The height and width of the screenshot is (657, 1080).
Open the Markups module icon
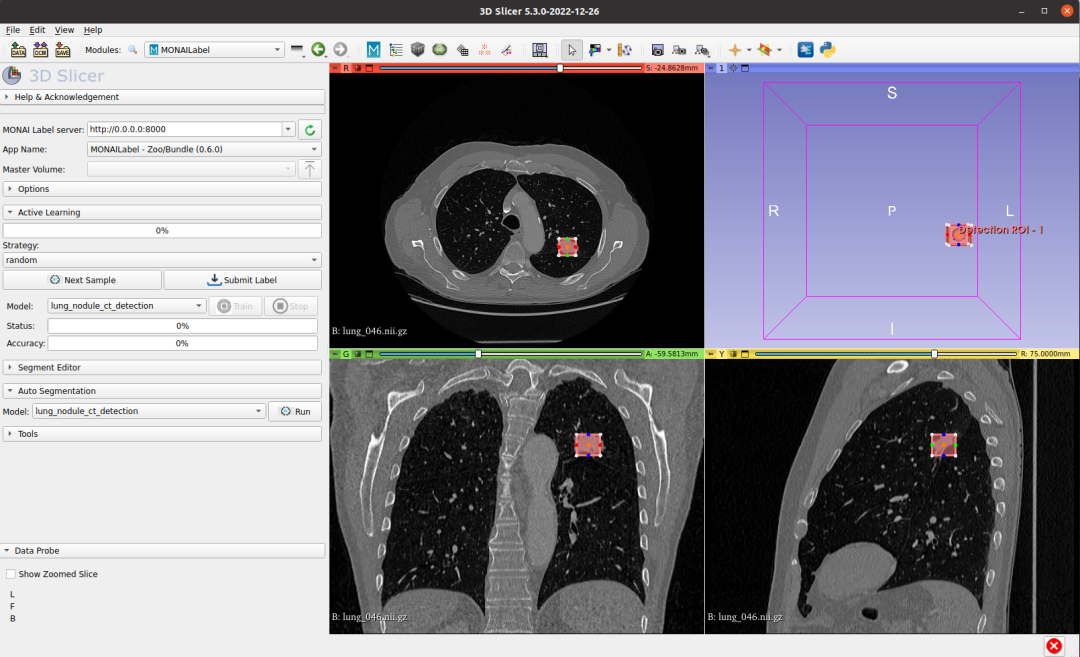tap(484, 50)
